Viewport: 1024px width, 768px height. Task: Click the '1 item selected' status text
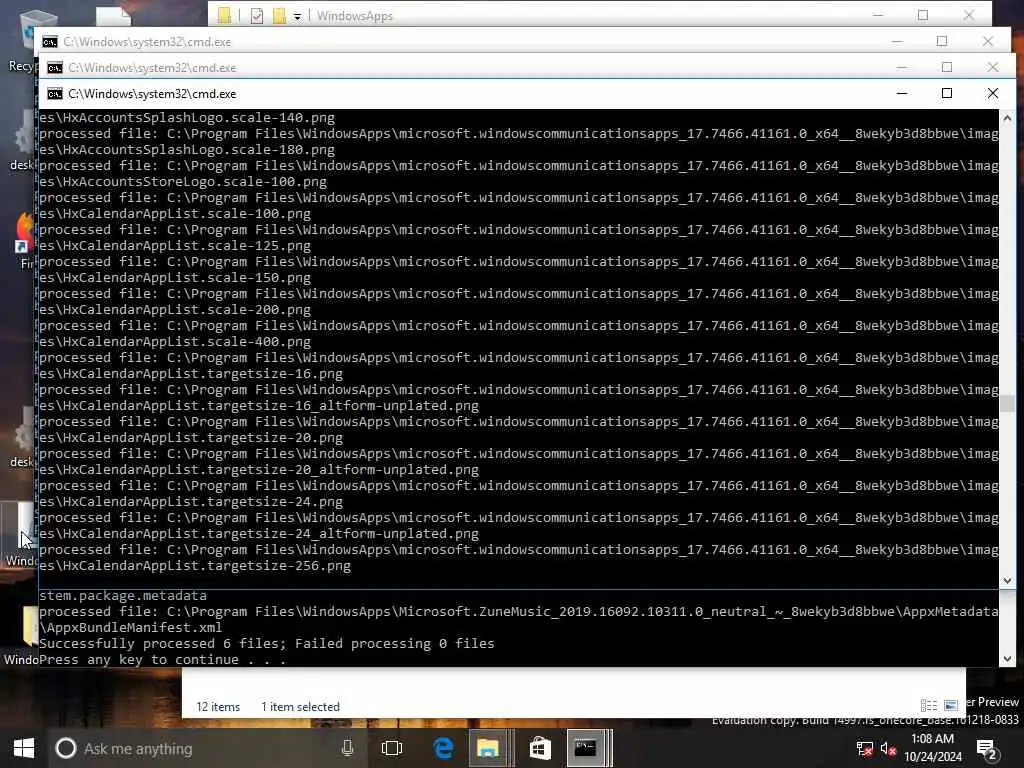tap(300, 707)
